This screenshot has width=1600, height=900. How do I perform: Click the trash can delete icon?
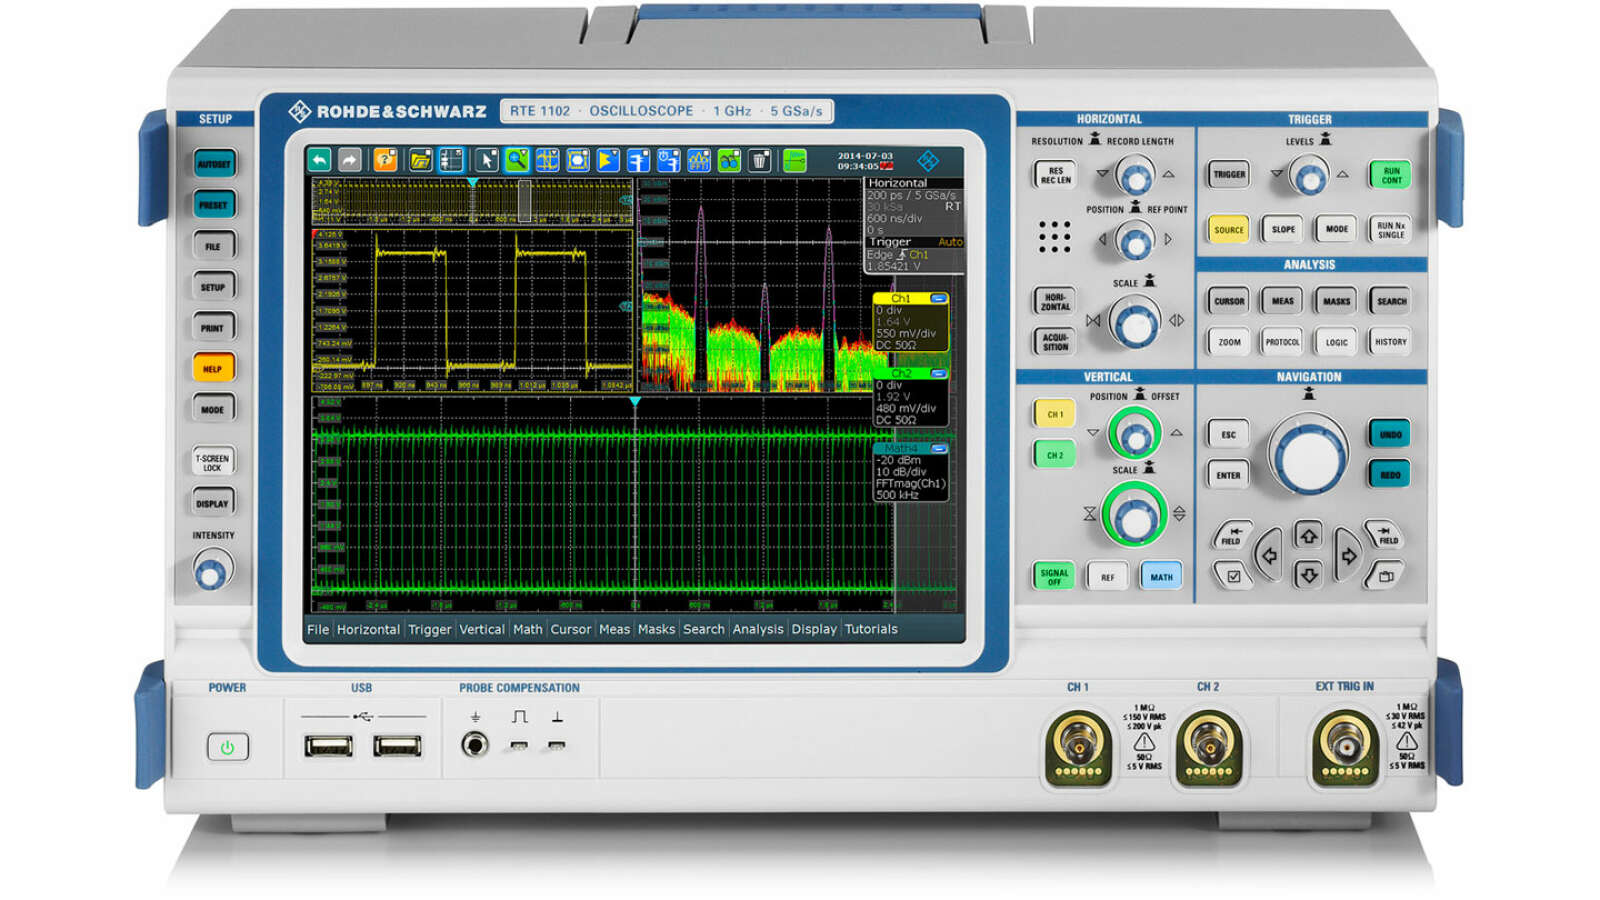click(x=760, y=160)
